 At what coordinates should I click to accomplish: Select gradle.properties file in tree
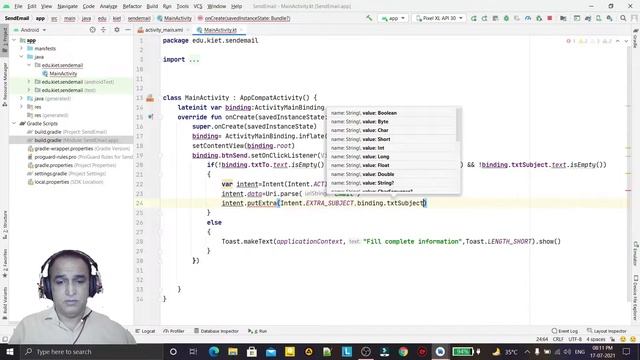pos(72,165)
